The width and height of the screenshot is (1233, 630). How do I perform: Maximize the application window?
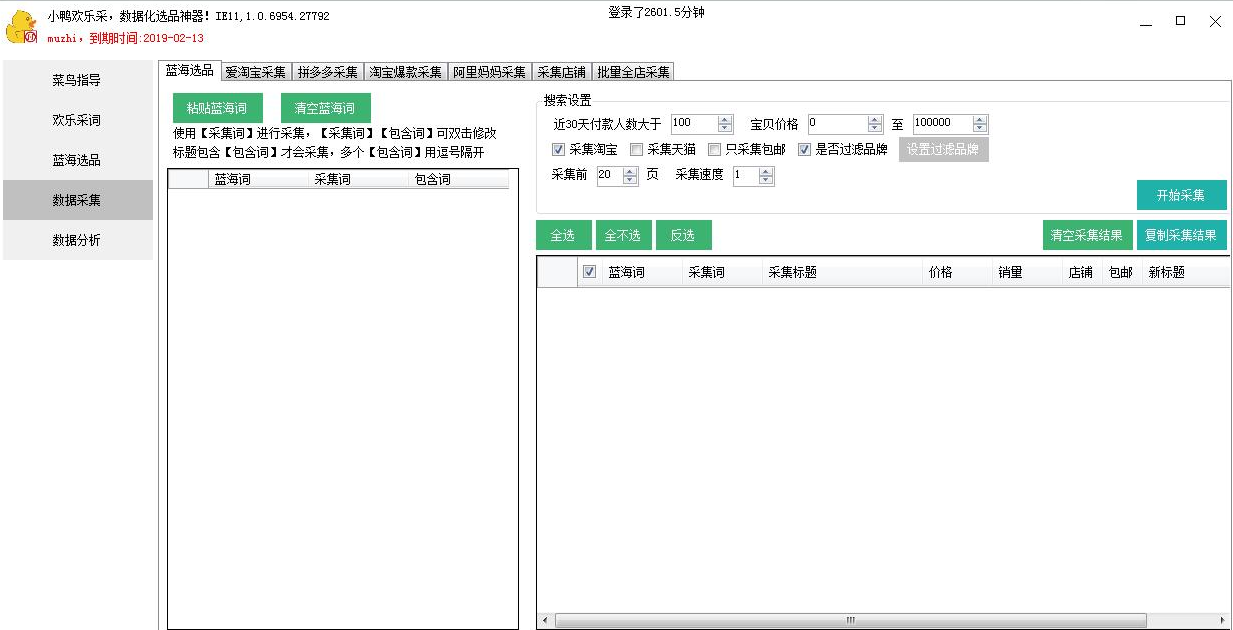[x=1180, y=21]
